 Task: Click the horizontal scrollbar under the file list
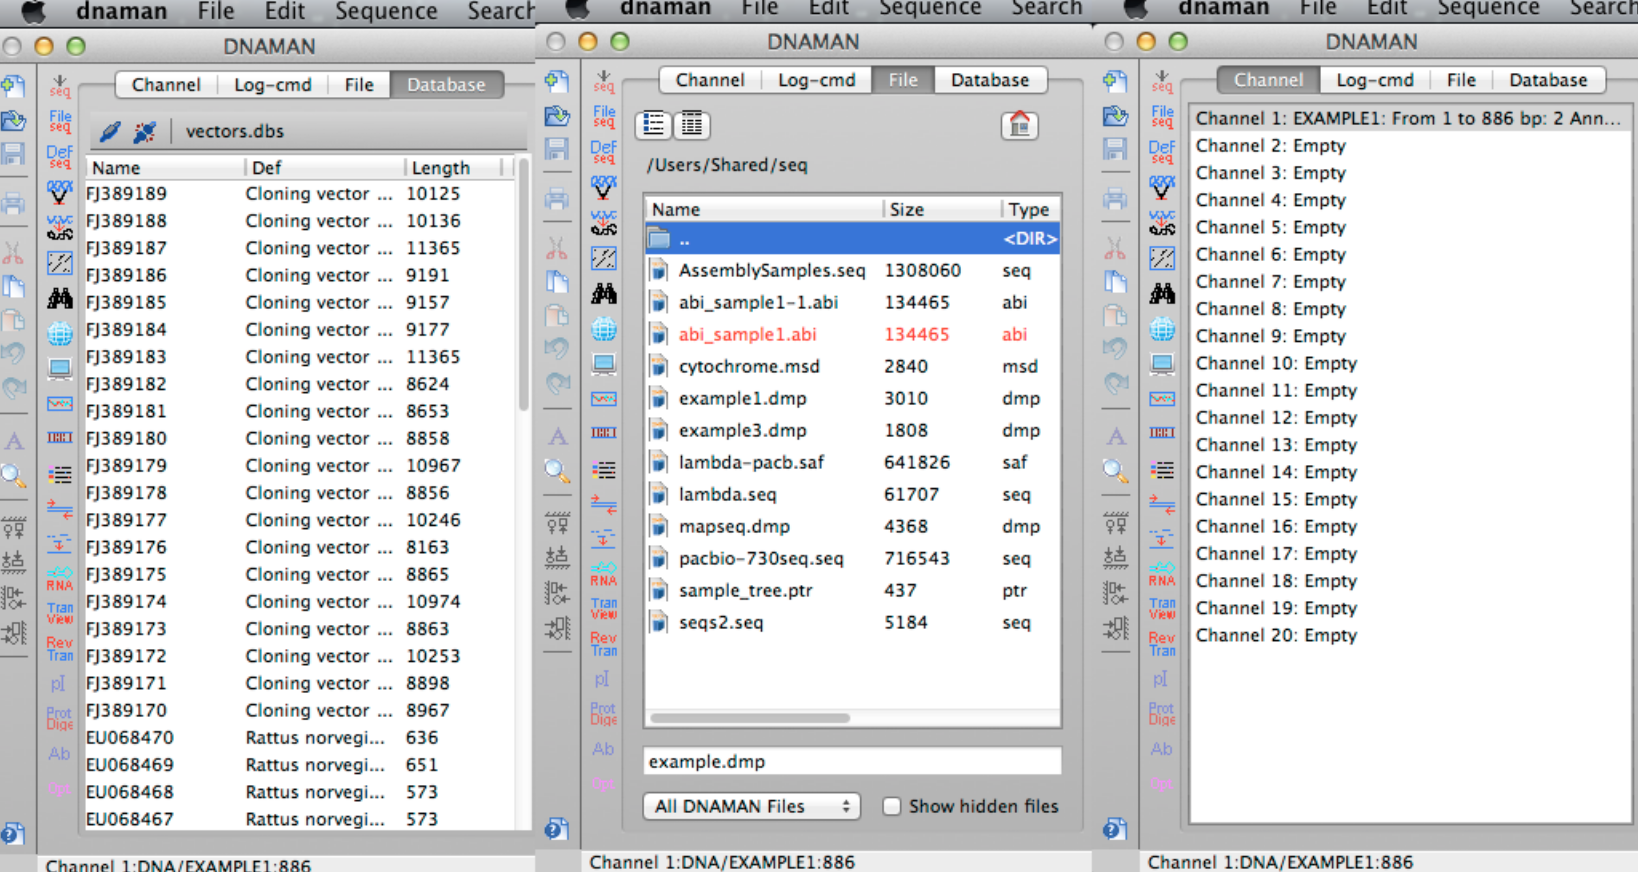(x=750, y=718)
